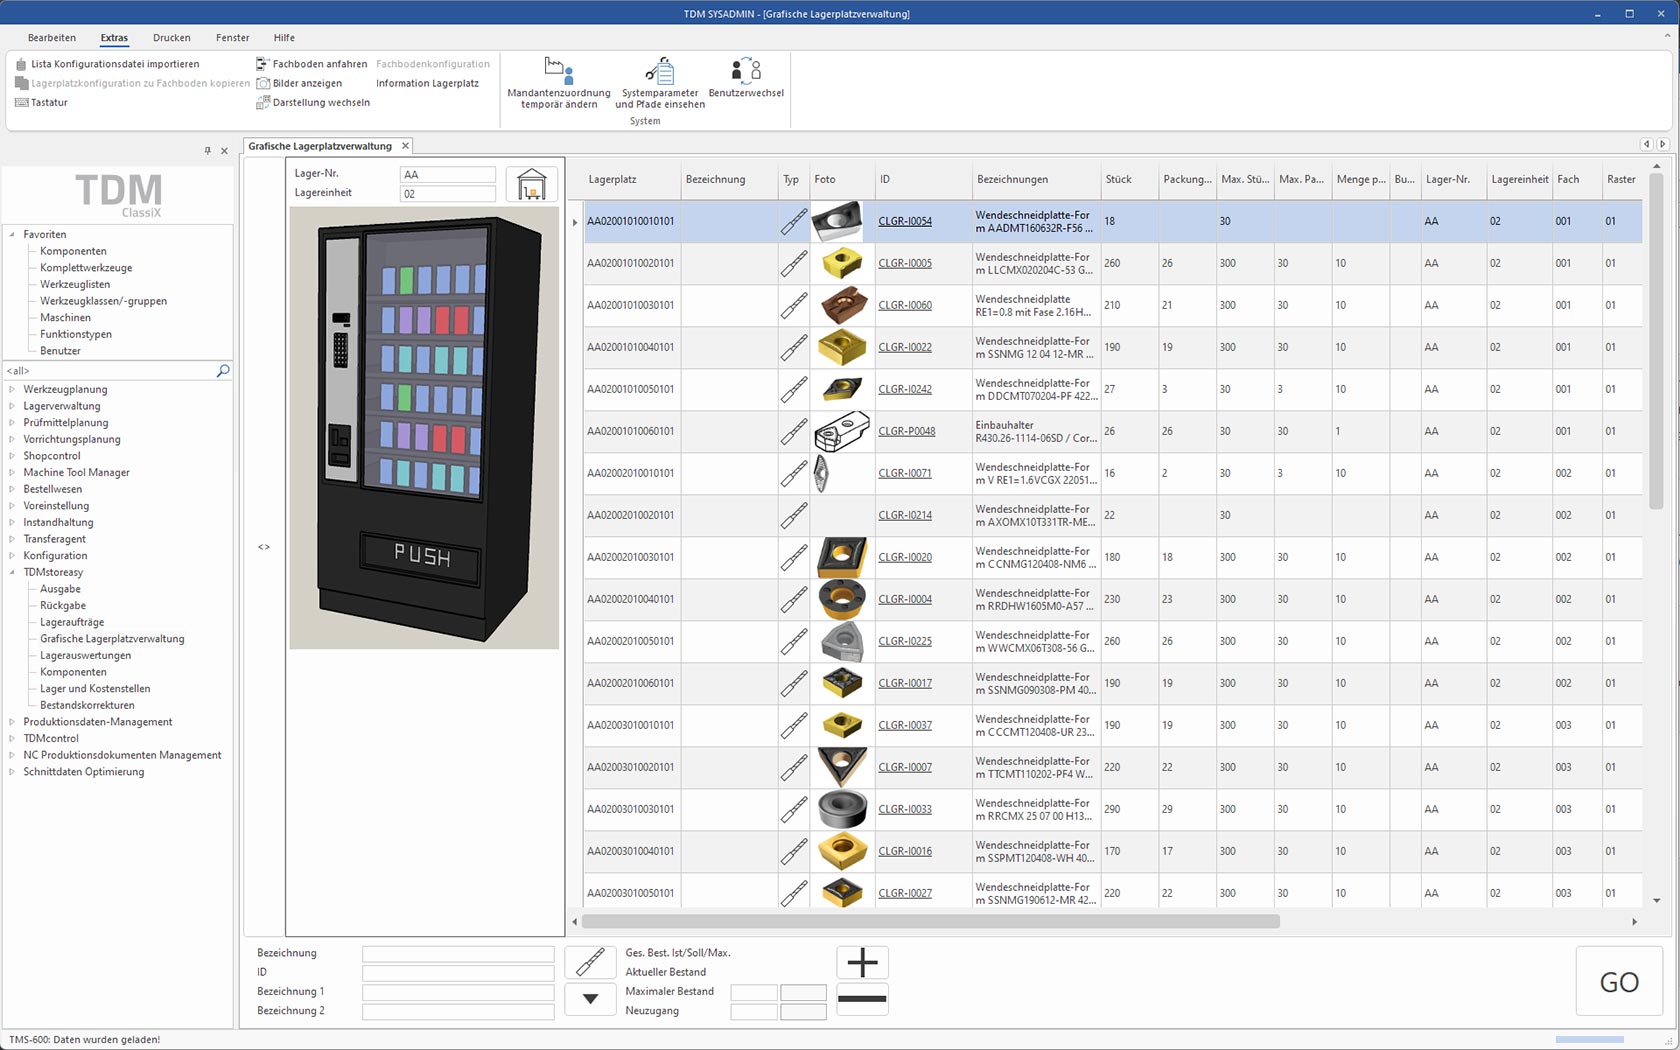Click the Benutzerwechsel icon
This screenshot has height=1050, width=1680.
[x=746, y=70]
